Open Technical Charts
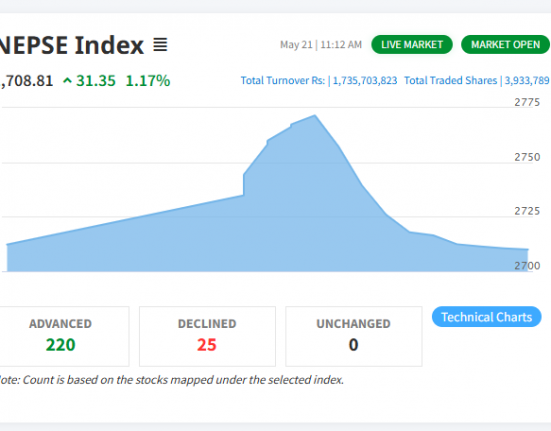The width and height of the screenshot is (551, 431). [487, 317]
